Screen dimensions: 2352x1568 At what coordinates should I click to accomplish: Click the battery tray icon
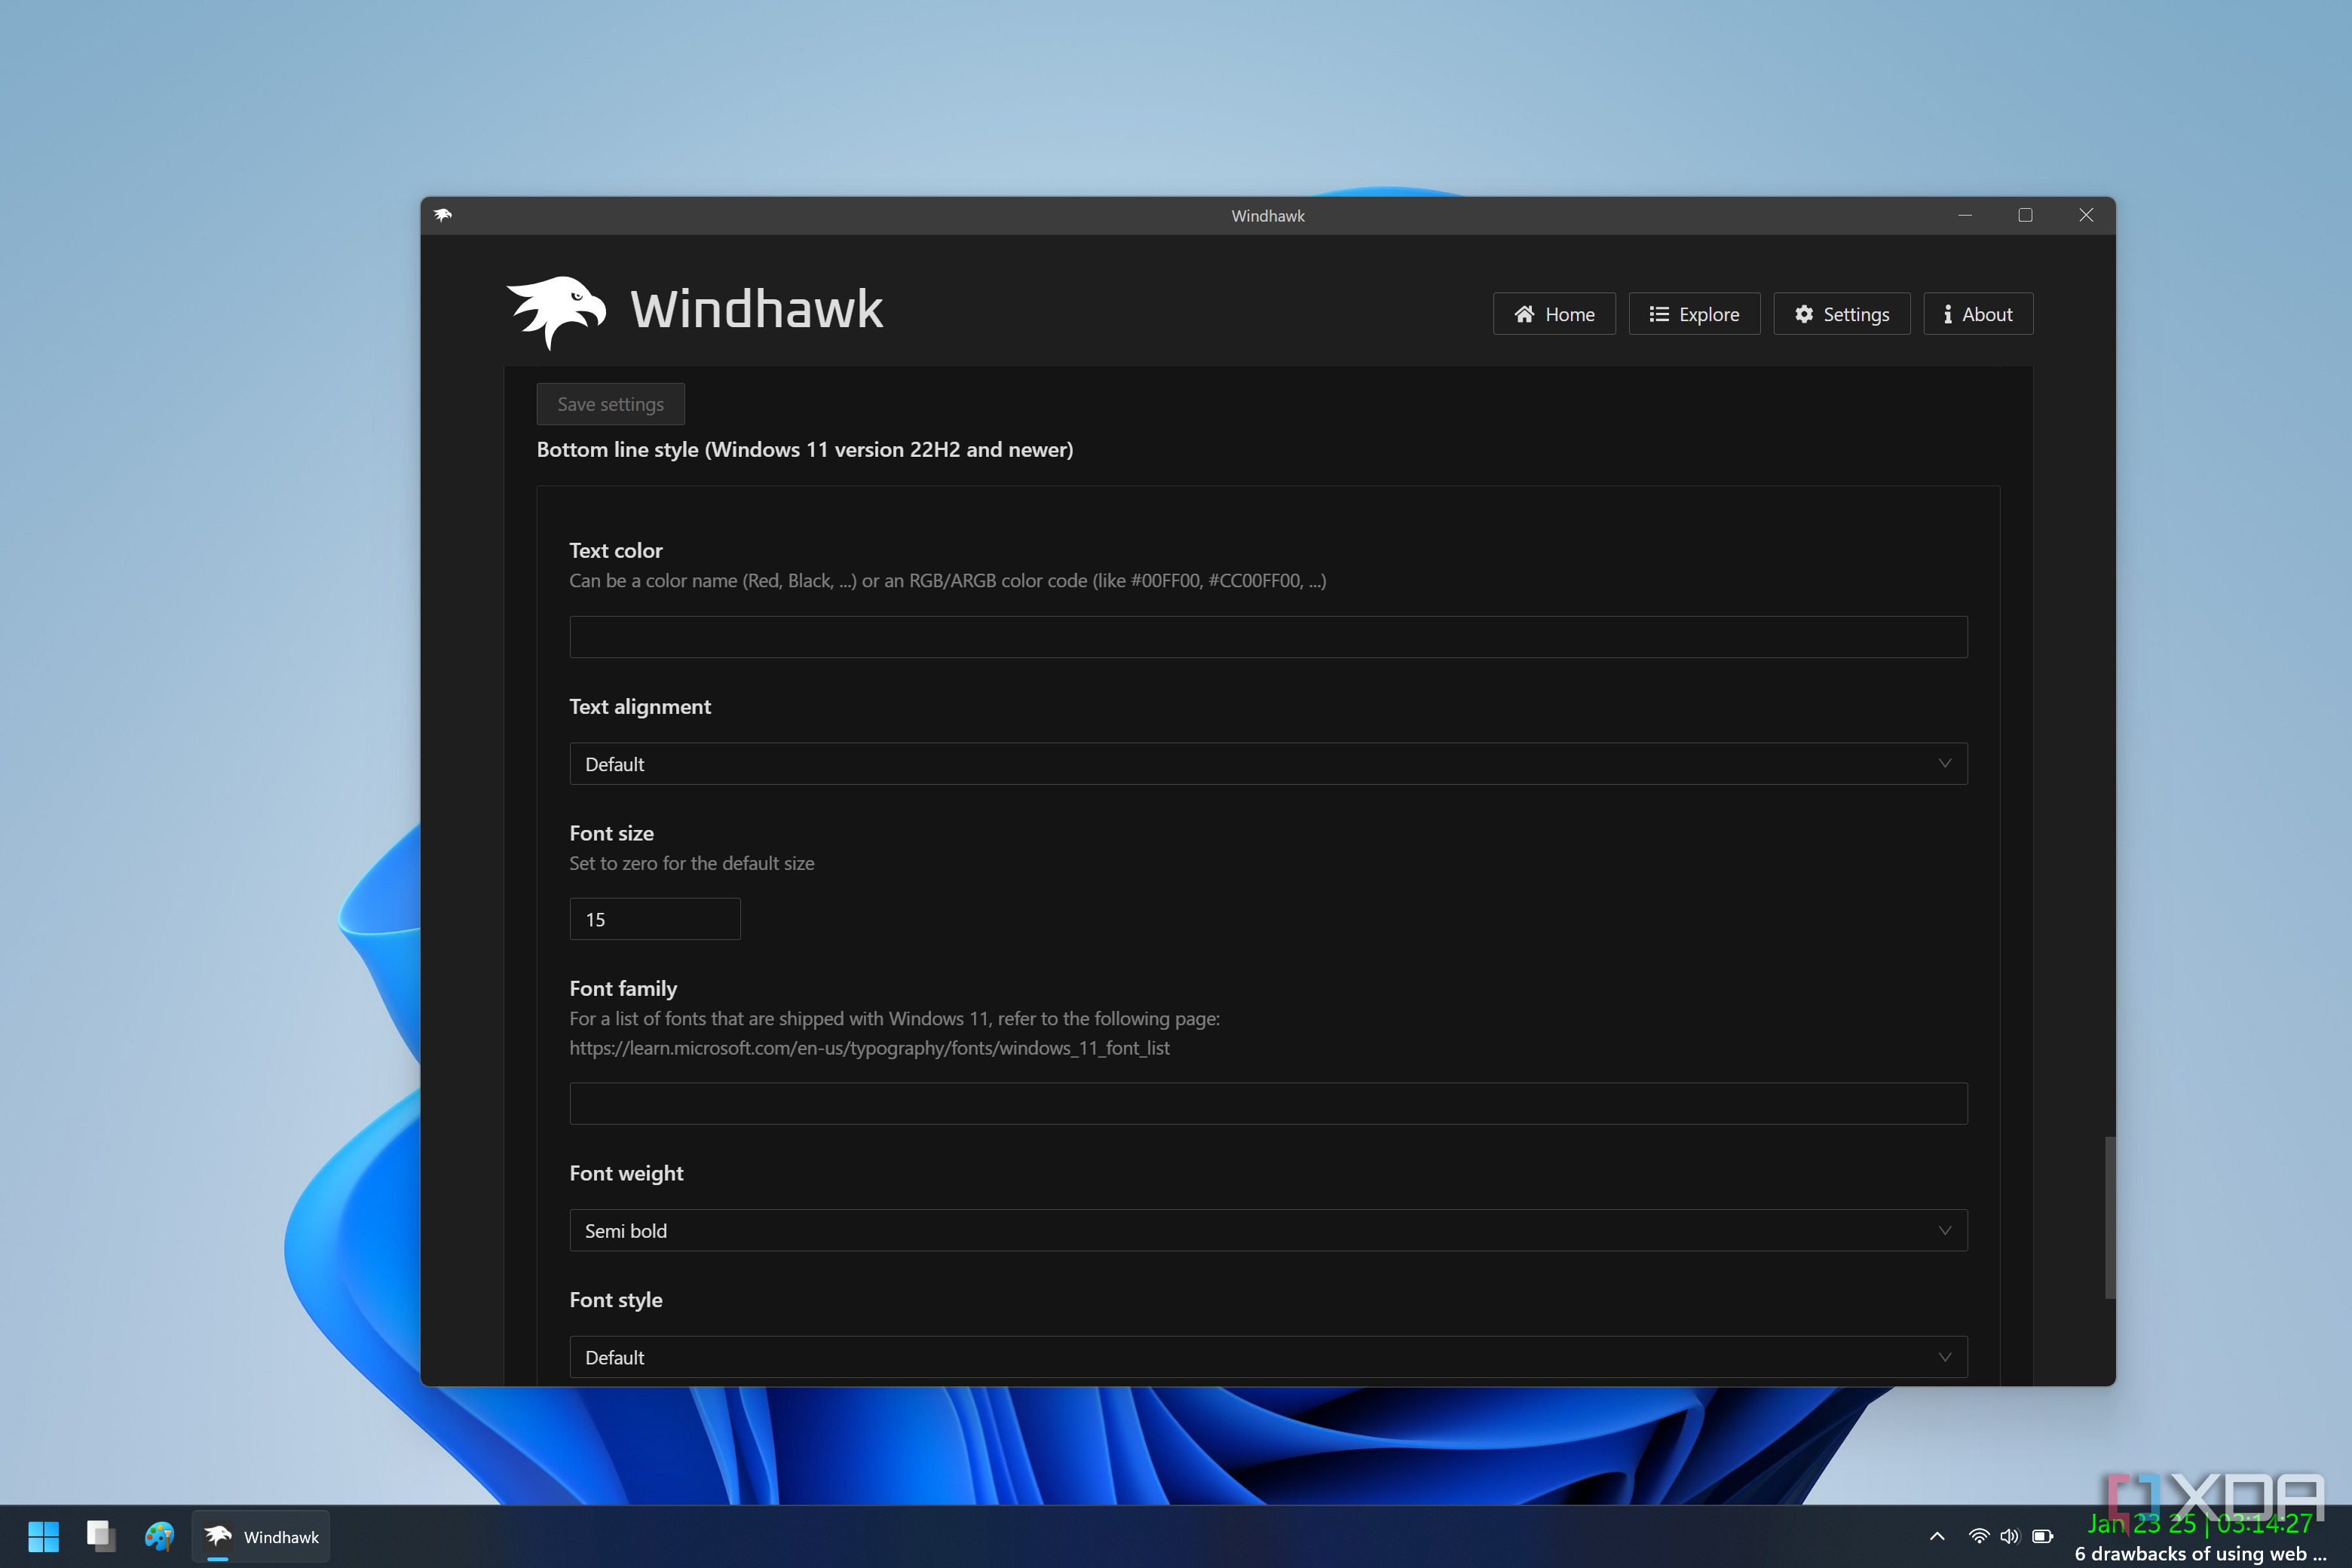click(x=2043, y=1536)
